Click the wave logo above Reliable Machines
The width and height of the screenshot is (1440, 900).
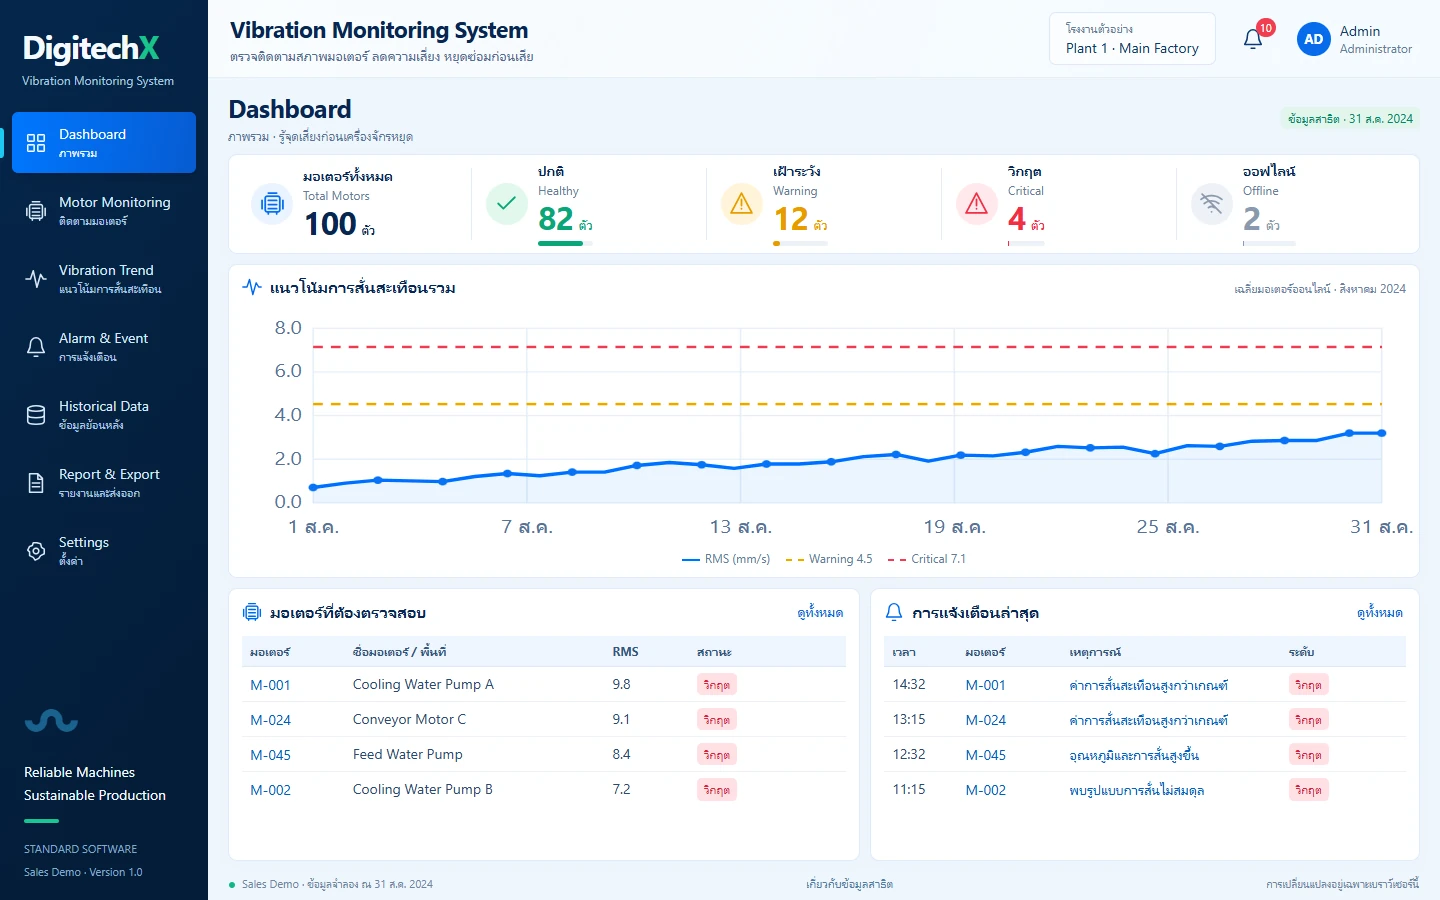(x=51, y=720)
